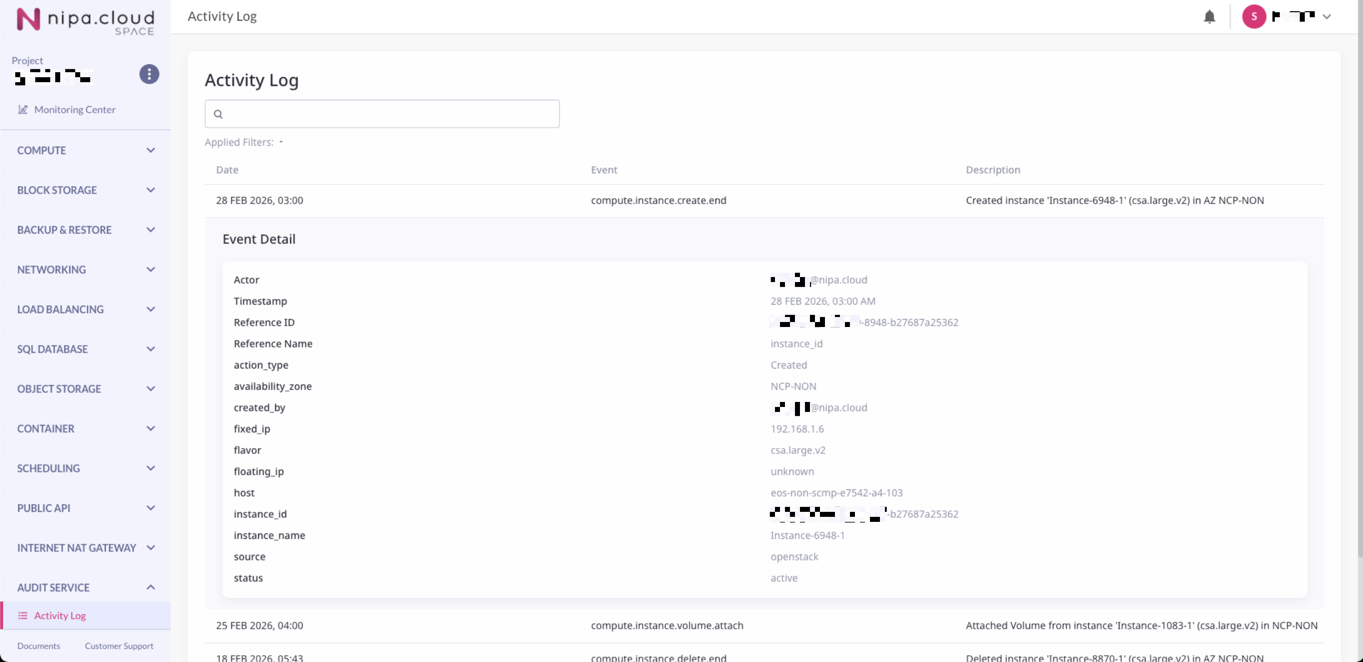Expand the NETWORKING menu chevron
The height and width of the screenshot is (662, 1363).
tap(150, 270)
